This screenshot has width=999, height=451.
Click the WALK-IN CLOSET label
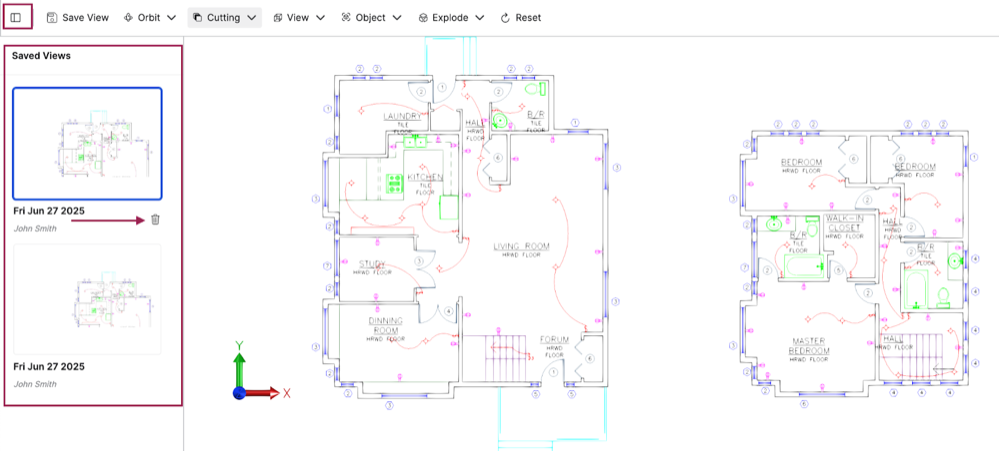[x=844, y=222]
